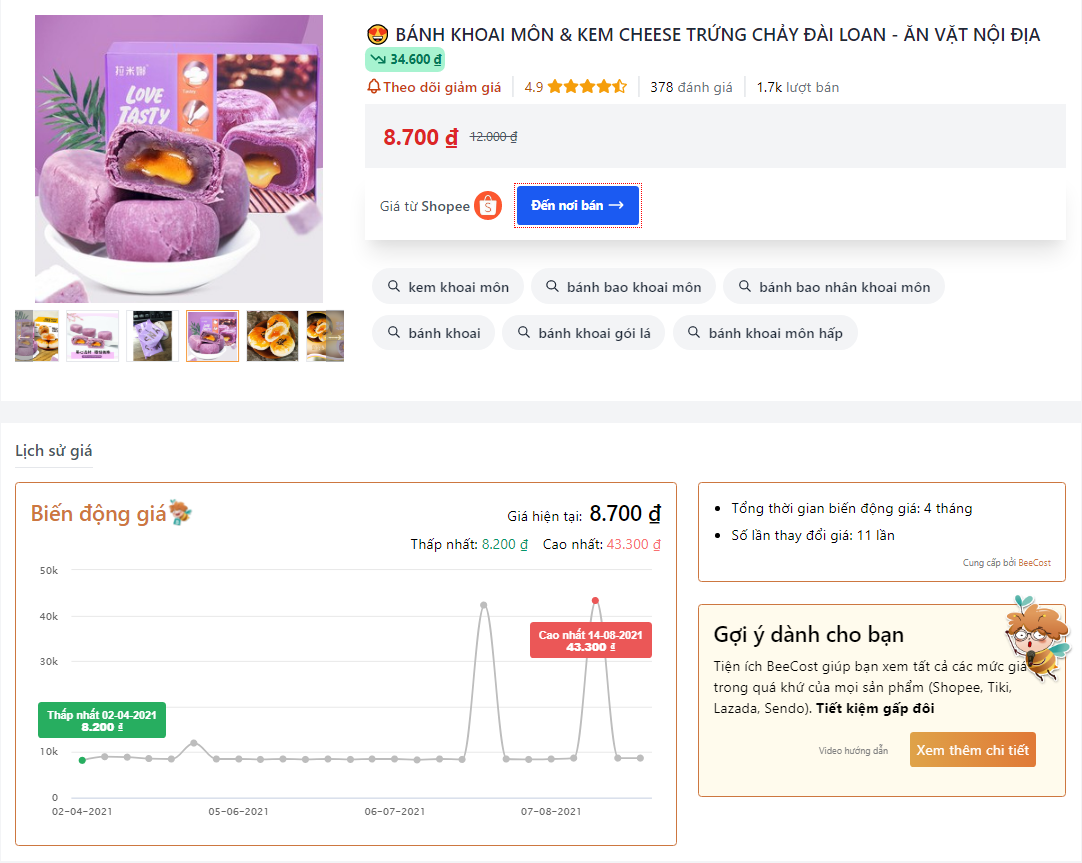Select the bánh khoai gói lá tag
Image resolution: width=1082 pixels, height=863 pixels.
[583, 333]
